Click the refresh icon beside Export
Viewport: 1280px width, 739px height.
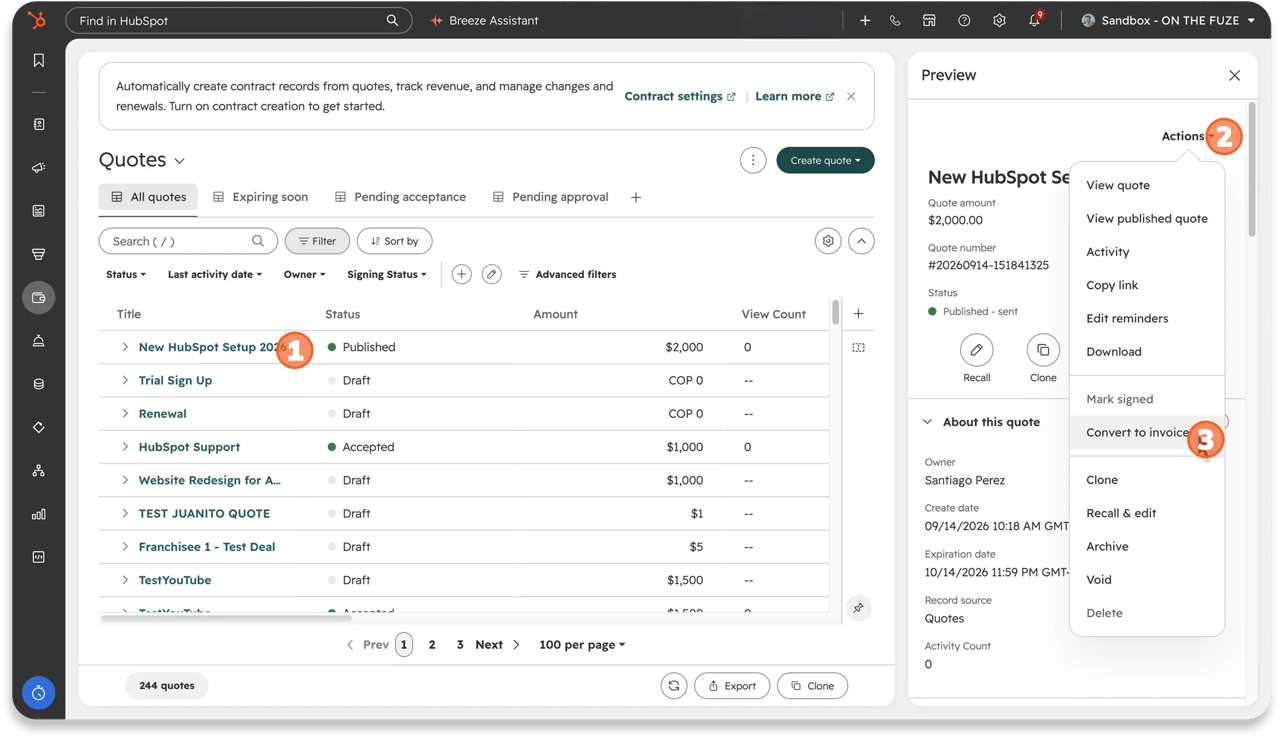[674, 686]
